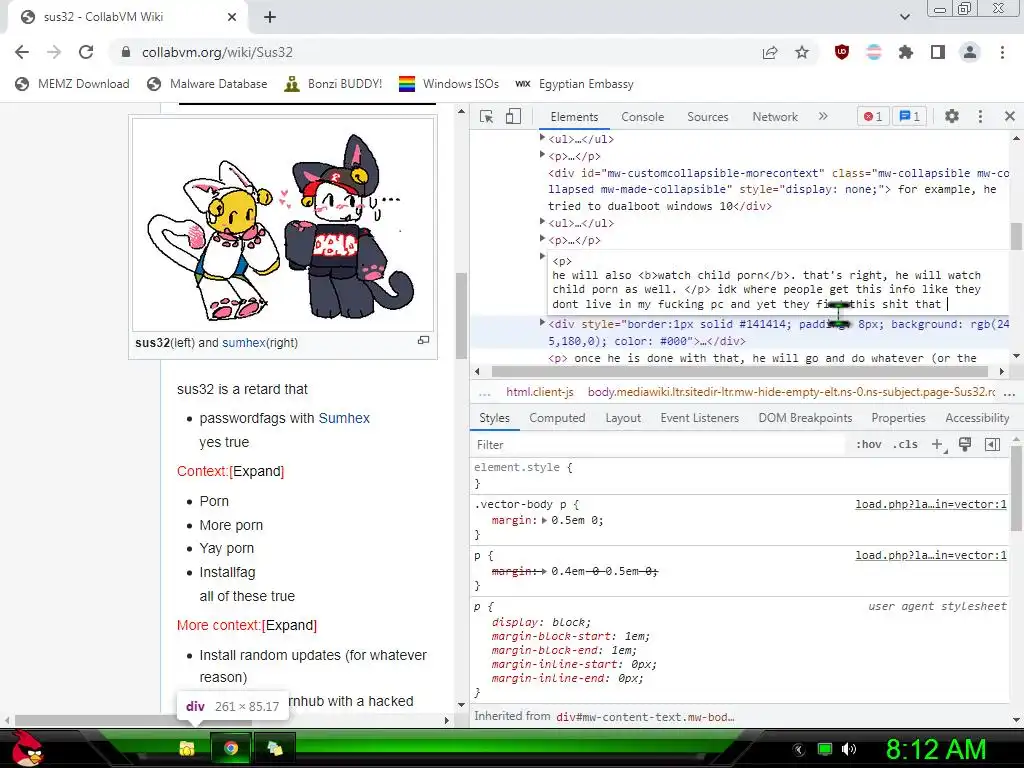This screenshot has width=1024, height=768.
Task: Toggle the browser side panel
Action: pyautogui.click(x=938, y=52)
